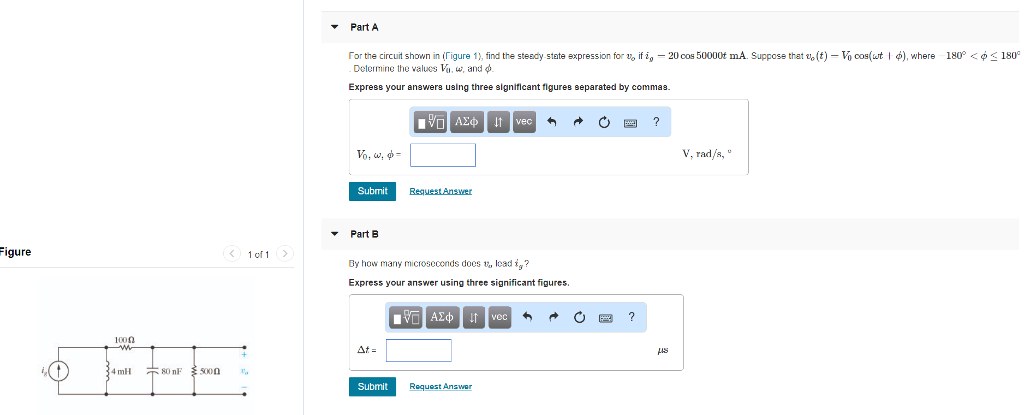Screen dimensions: 1024x415
Task: Go to previous figure arrow
Action: 232,253
